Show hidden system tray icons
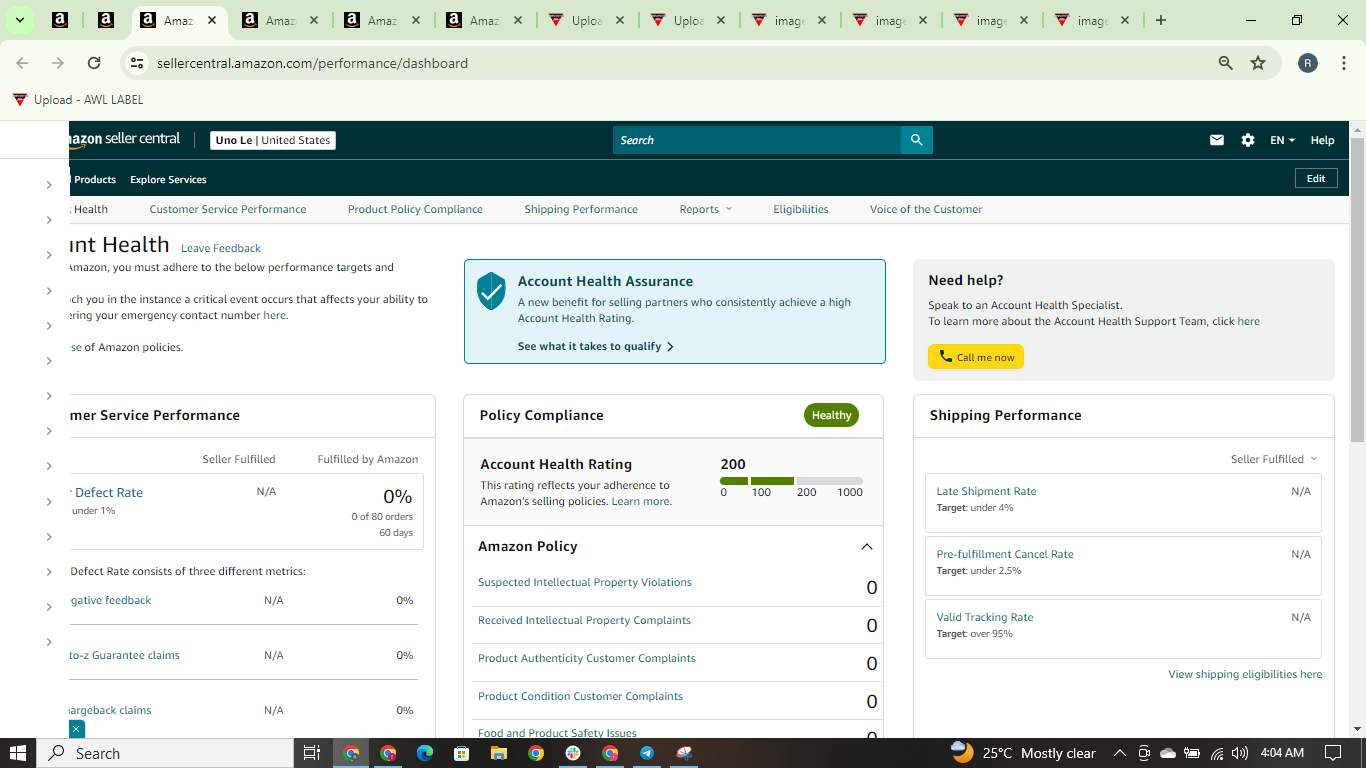Viewport: 1366px width, 768px height. coord(1119,753)
